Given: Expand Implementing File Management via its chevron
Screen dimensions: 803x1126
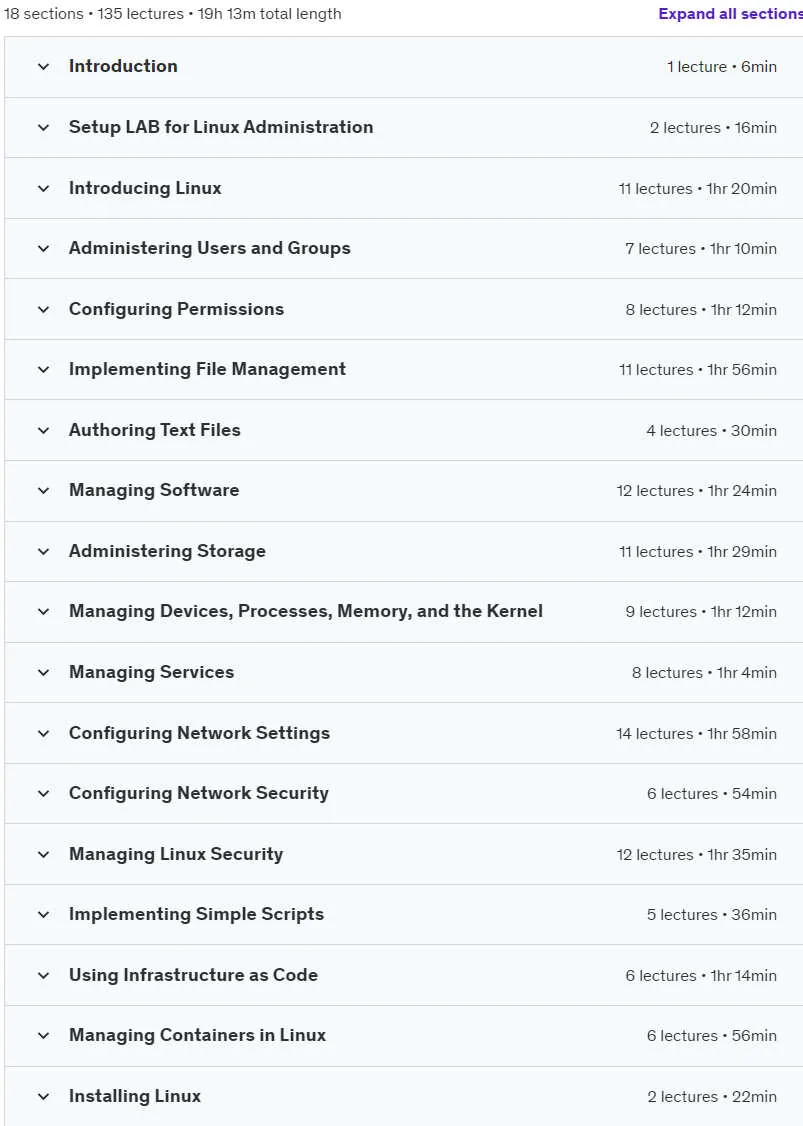Looking at the screenshot, I should pyautogui.click(x=44, y=370).
